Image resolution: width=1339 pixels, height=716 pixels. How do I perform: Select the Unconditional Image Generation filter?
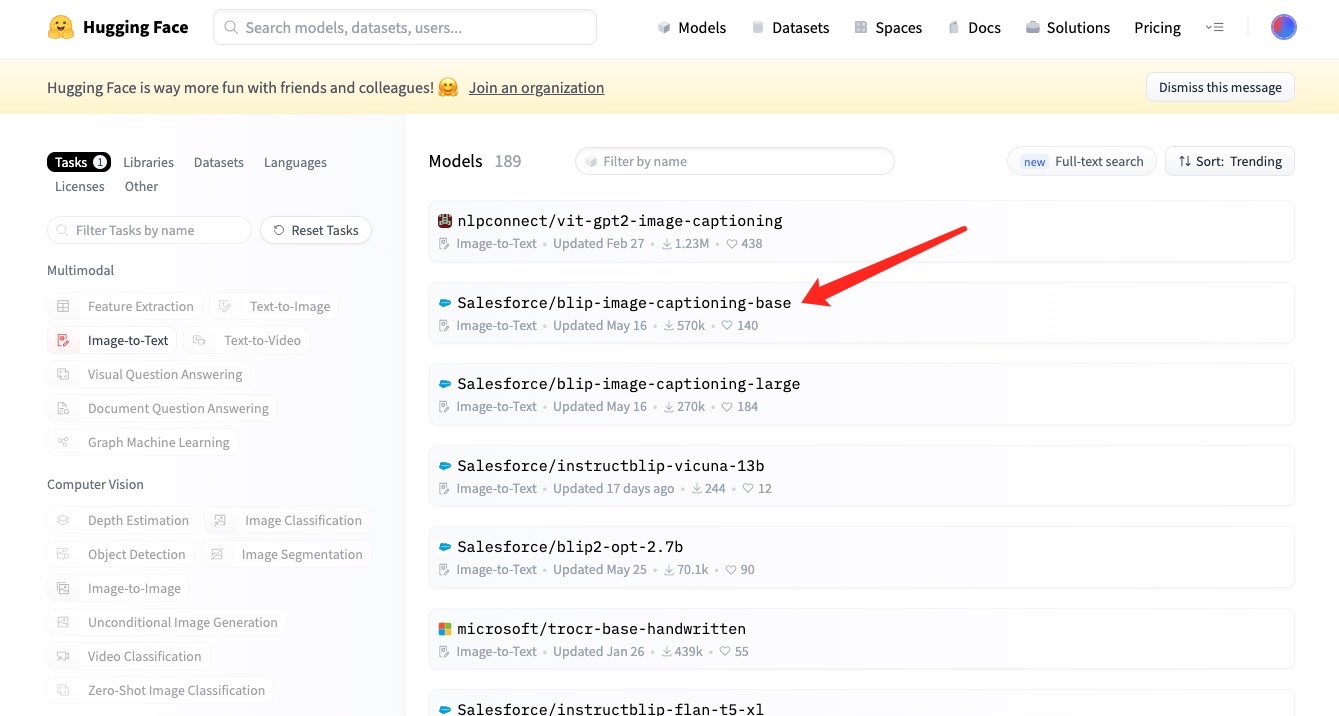167,622
